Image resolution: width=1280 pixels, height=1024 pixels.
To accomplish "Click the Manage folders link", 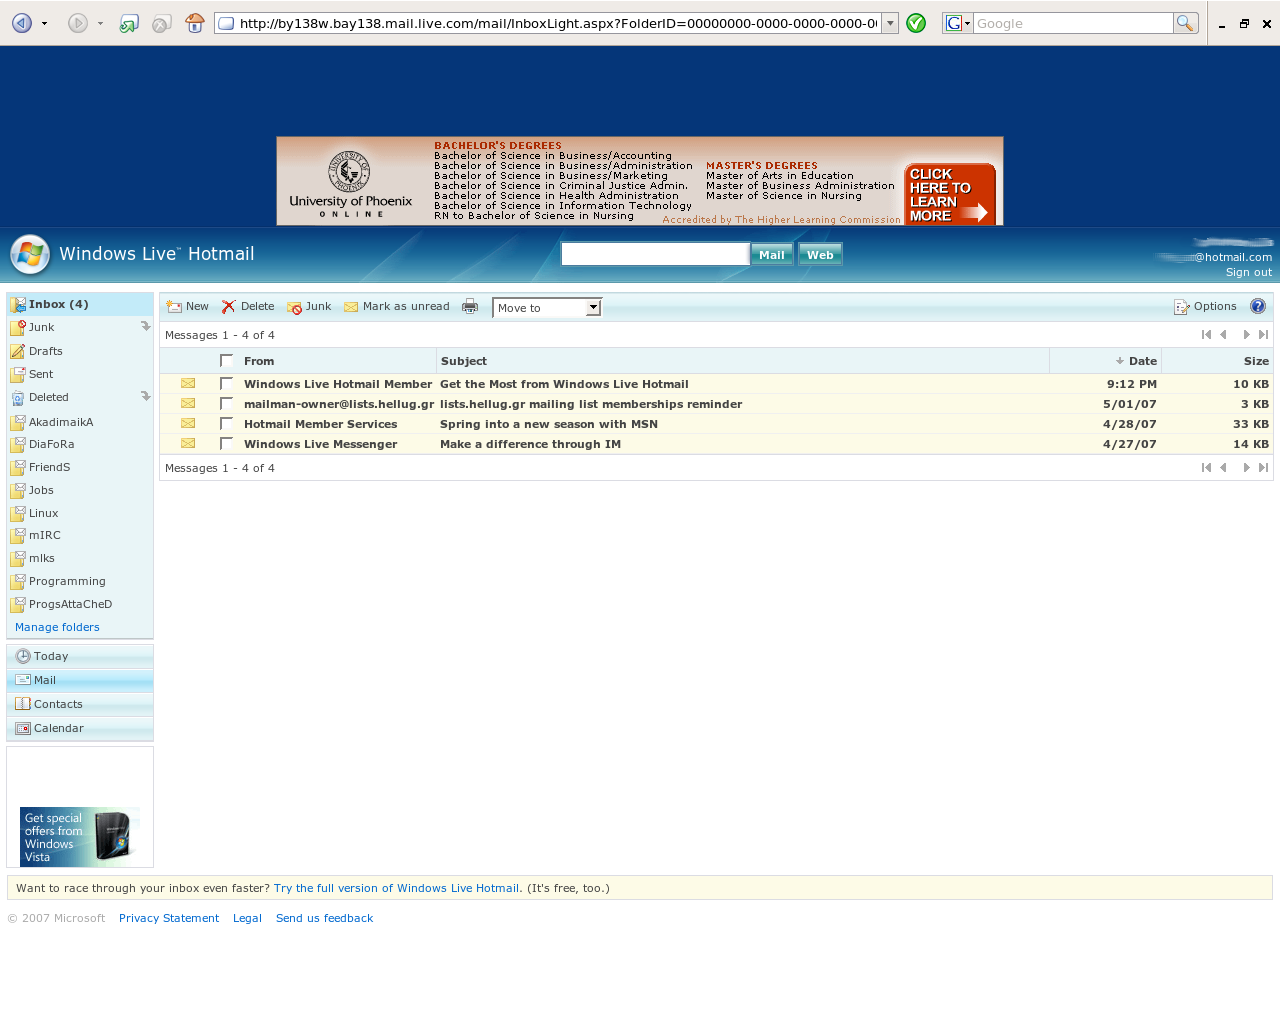I will pyautogui.click(x=57, y=628).
